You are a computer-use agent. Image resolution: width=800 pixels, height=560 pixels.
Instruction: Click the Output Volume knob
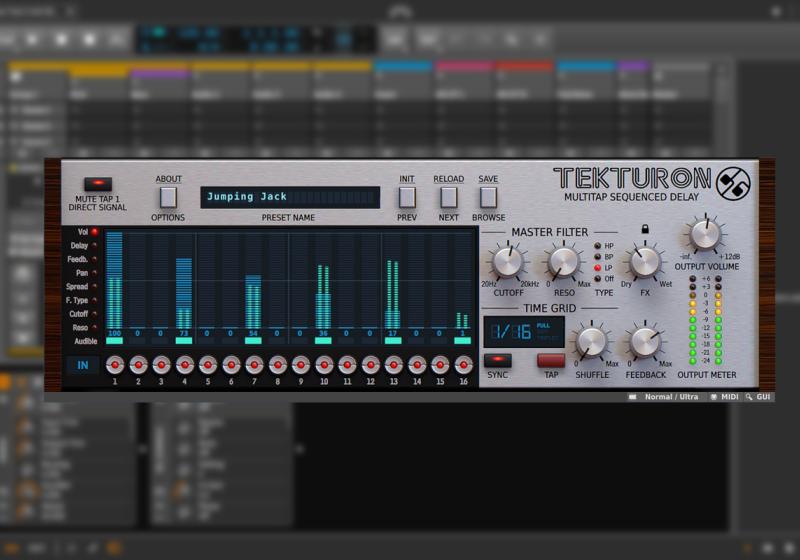click(704, 234)
